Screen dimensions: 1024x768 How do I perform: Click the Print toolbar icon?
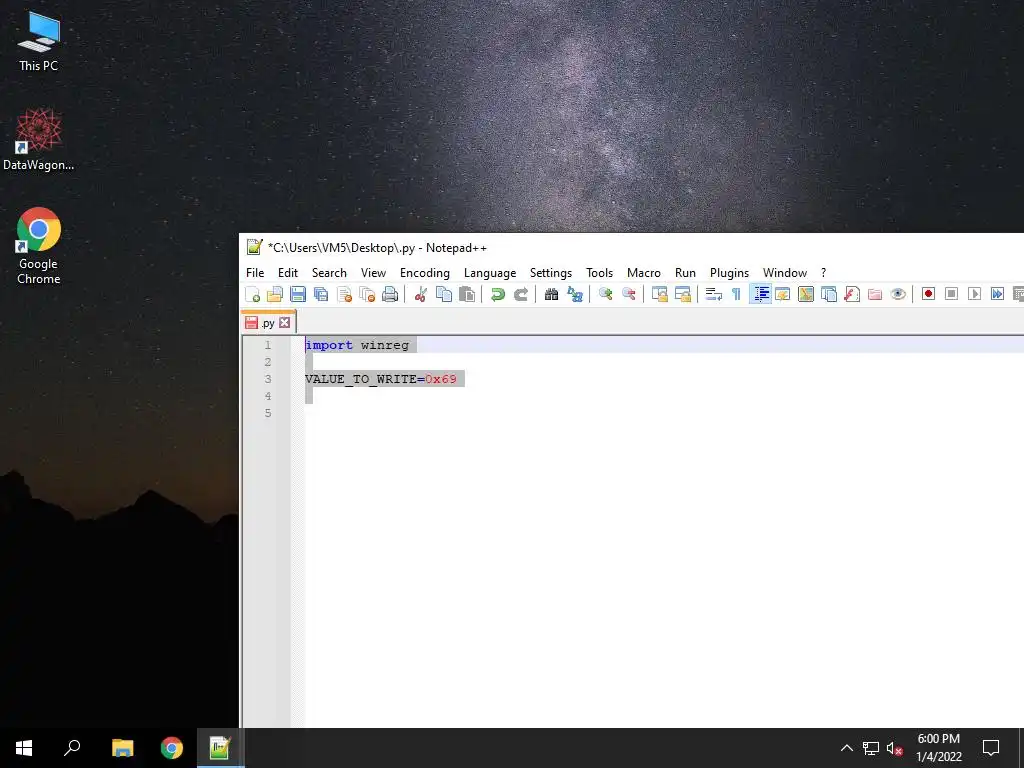[390, 294]
